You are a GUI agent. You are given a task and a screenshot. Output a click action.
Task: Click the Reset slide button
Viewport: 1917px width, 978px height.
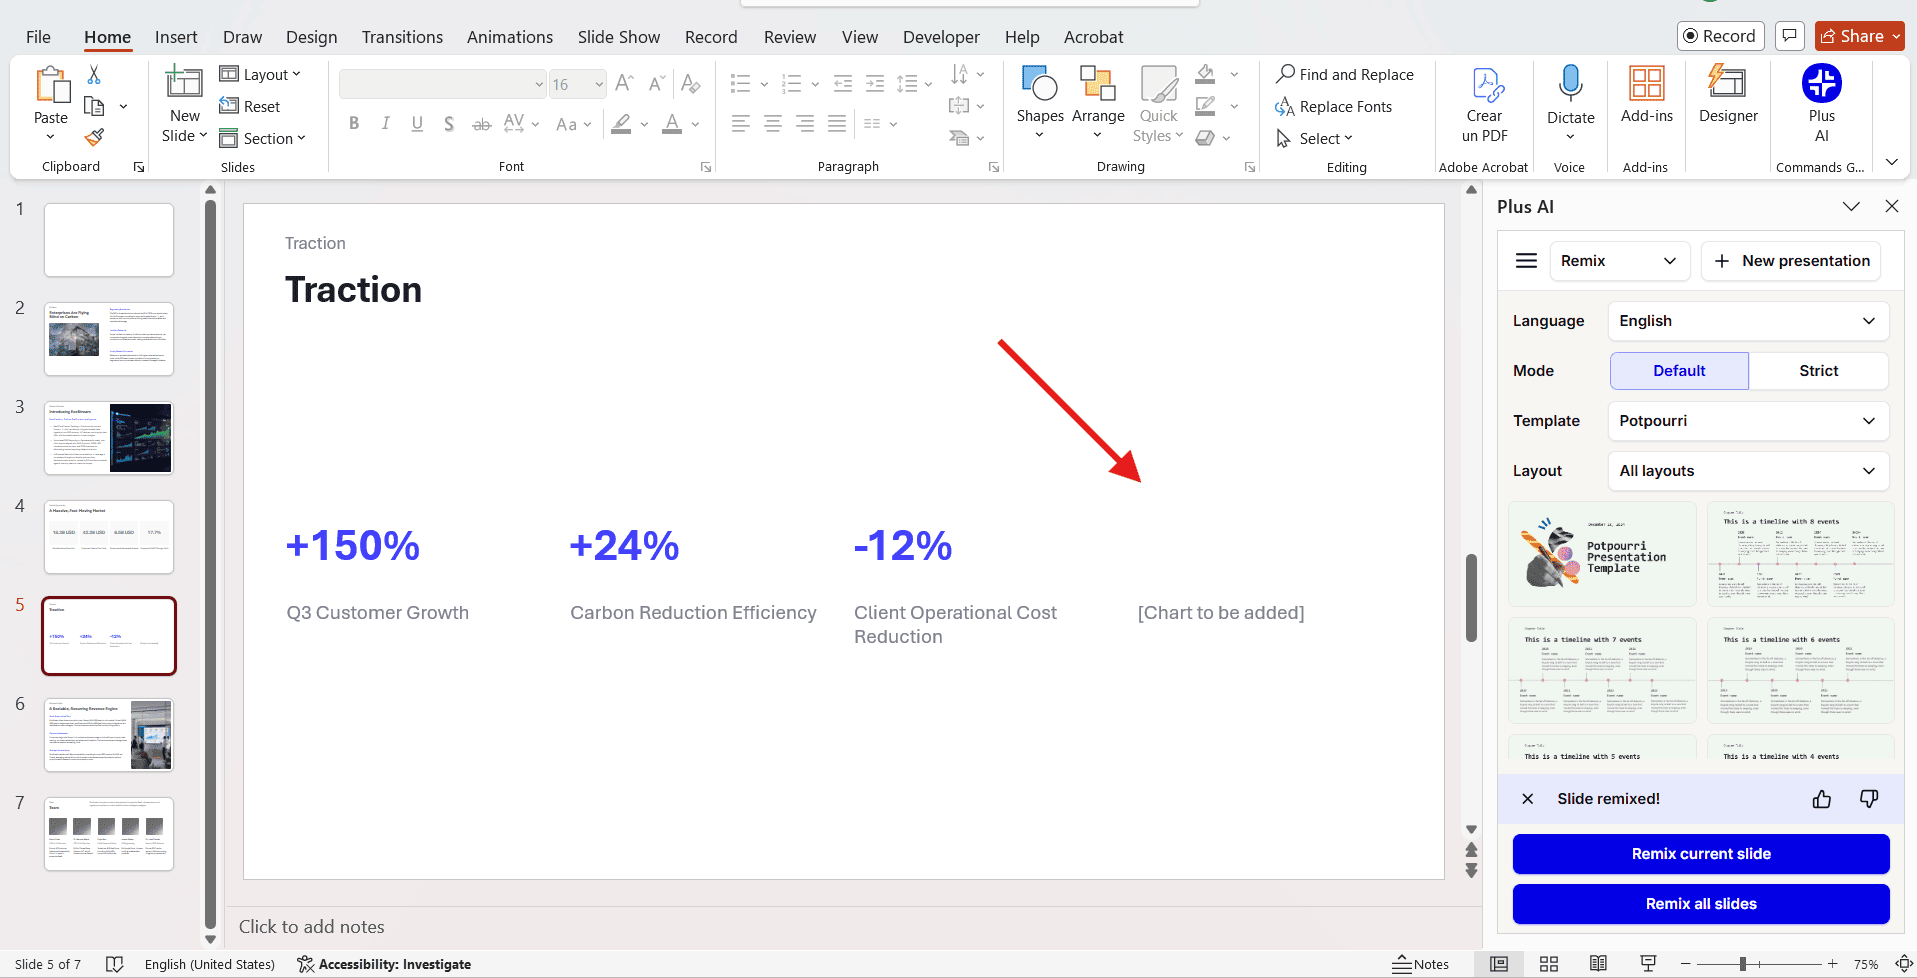250,106
